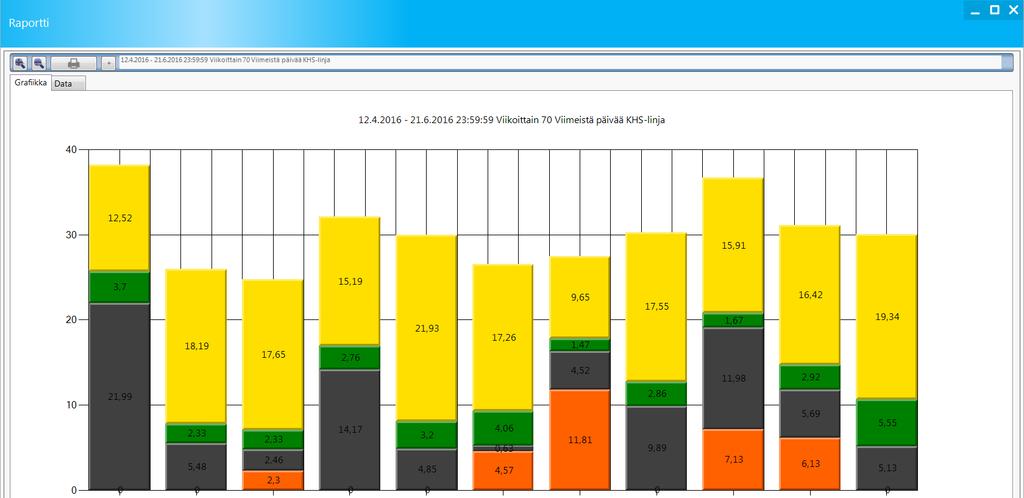Select the green 3,7 bar segment

(120, 287)
